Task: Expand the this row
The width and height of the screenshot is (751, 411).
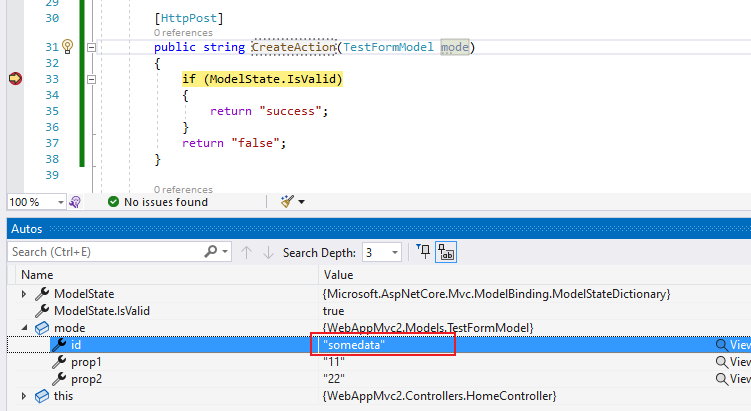Action: click(23, 396)
